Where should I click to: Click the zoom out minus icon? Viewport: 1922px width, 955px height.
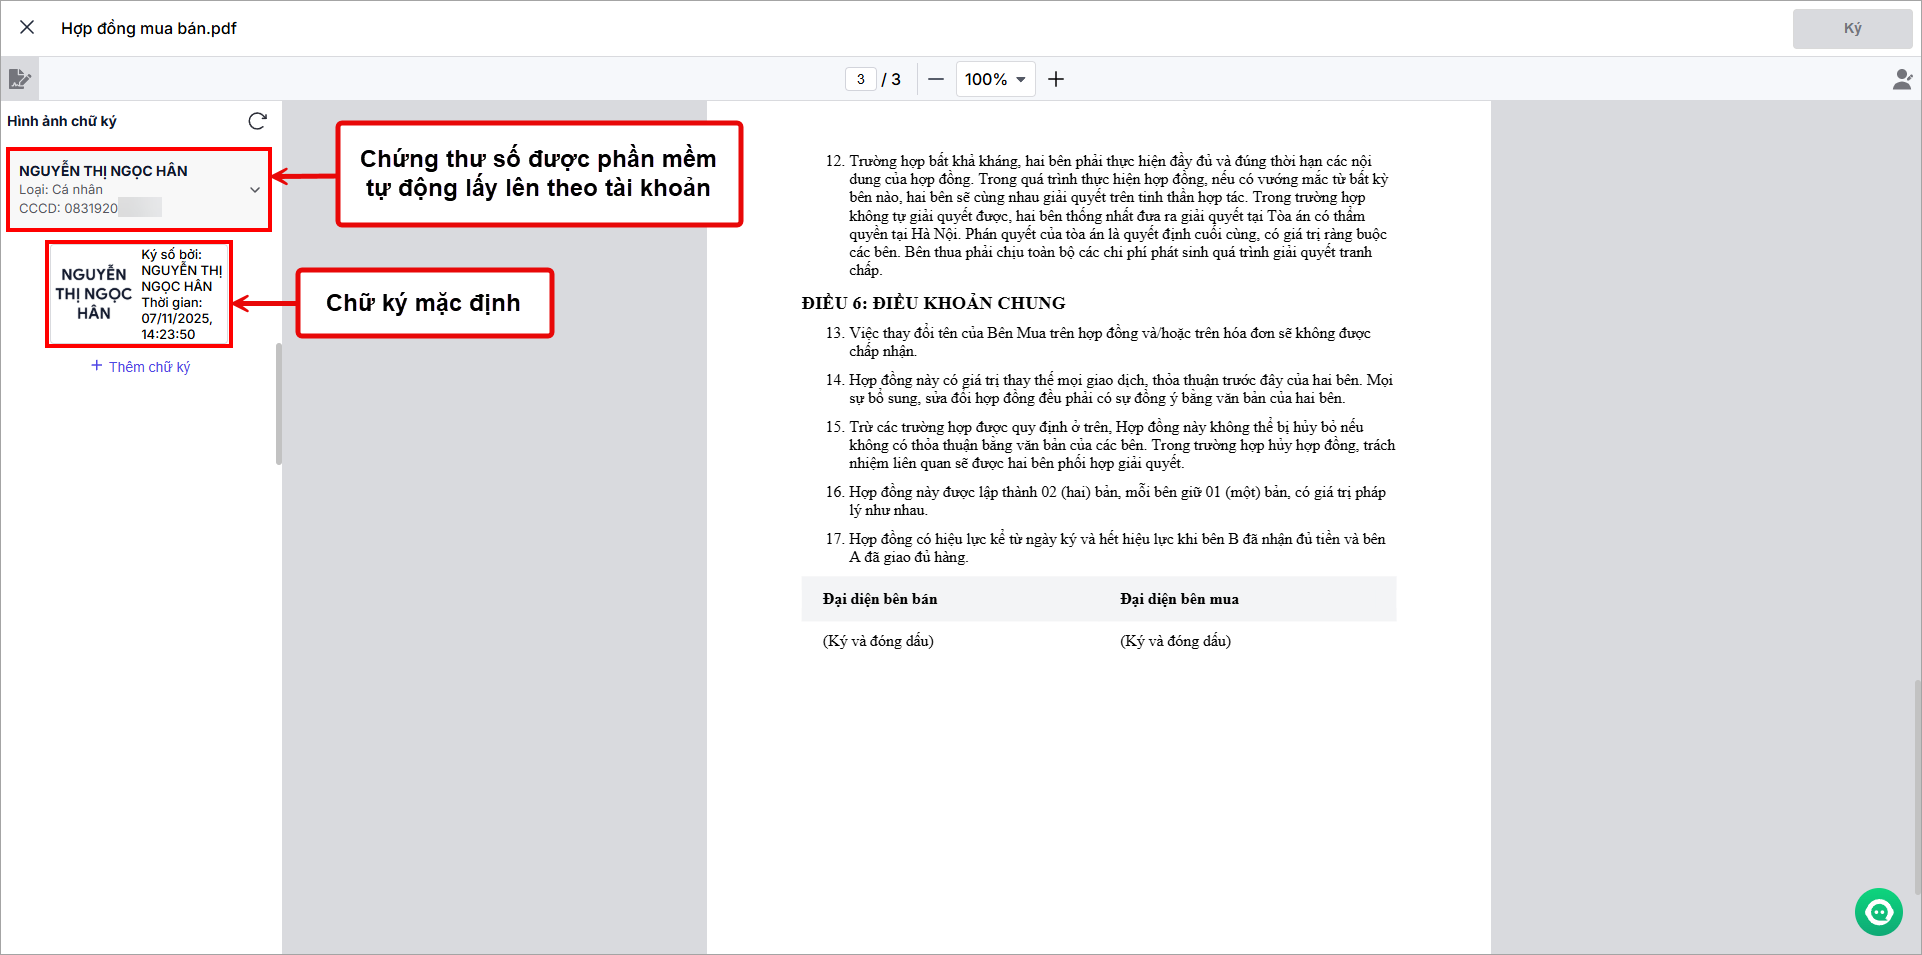[935, 79]
